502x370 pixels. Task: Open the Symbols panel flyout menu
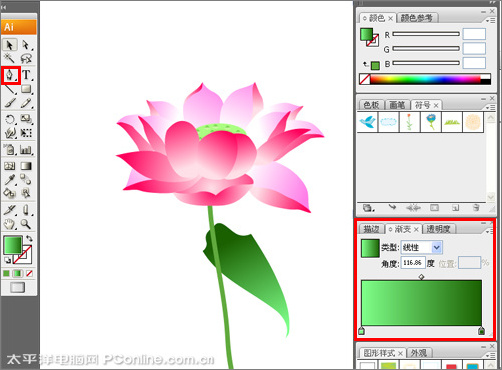(x=490, y=108)
